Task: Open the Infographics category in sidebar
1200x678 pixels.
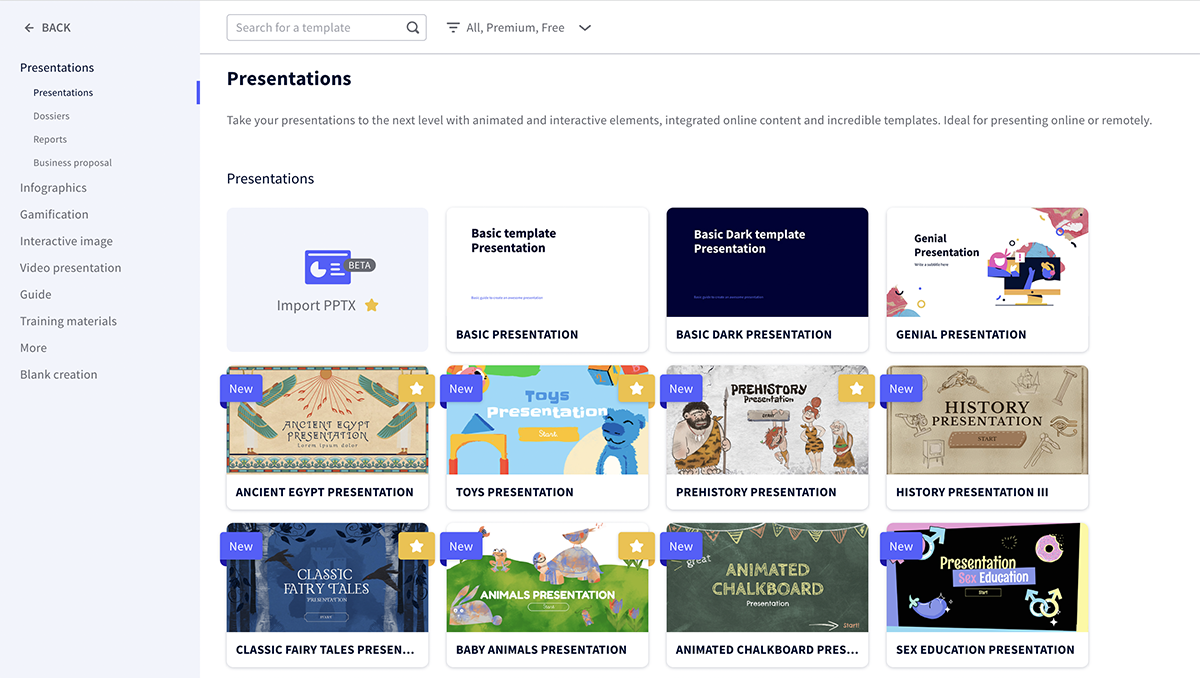Action: [x=53, y=188]
